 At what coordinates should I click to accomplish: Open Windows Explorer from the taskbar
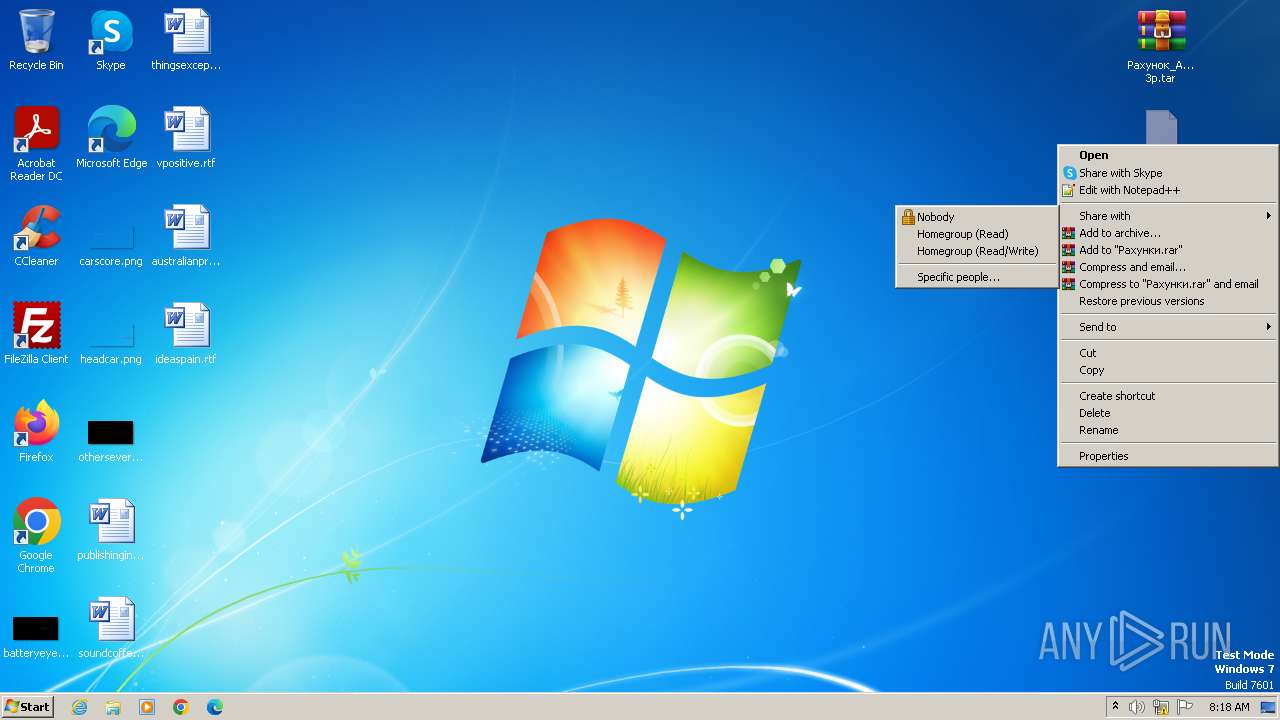(x=113, y=707)
